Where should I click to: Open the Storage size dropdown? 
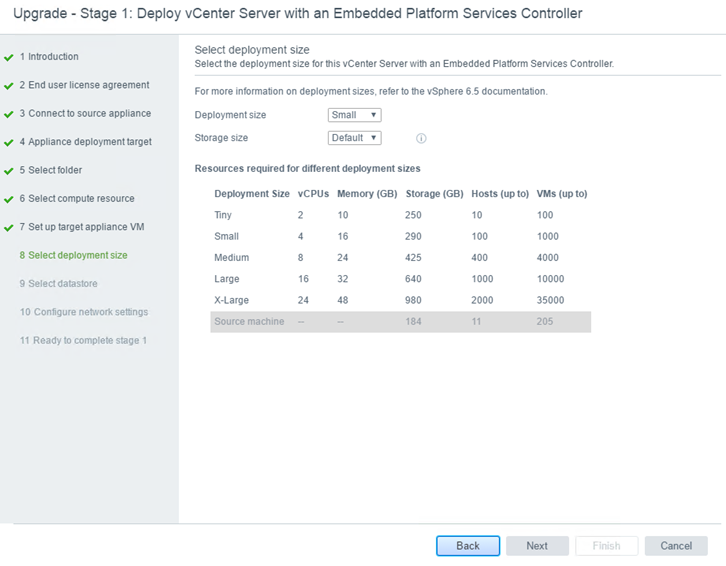[354, 138]
